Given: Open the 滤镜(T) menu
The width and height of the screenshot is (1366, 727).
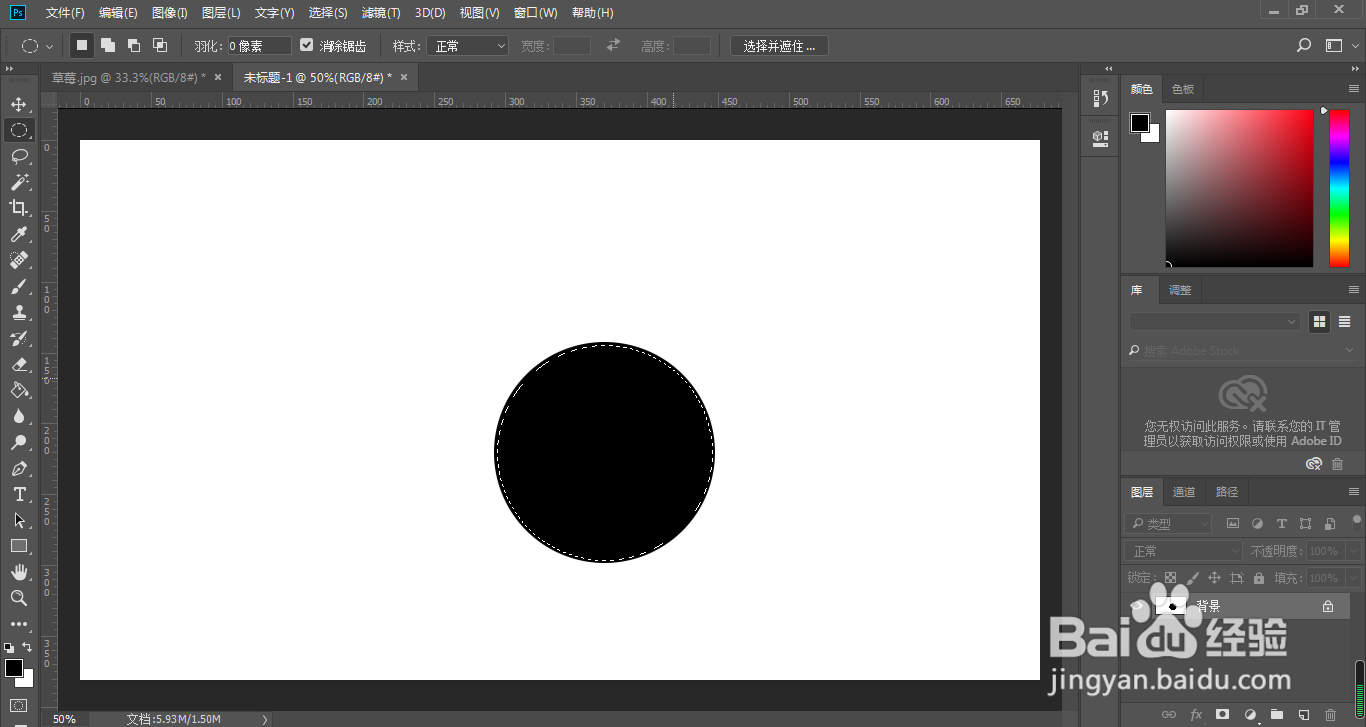Looking at the screenshot, I should pos(381,13).
